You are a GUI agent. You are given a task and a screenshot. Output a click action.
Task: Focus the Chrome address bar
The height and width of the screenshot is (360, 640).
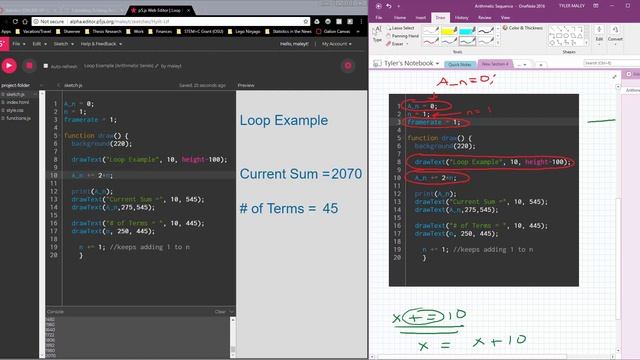(170, 21)
